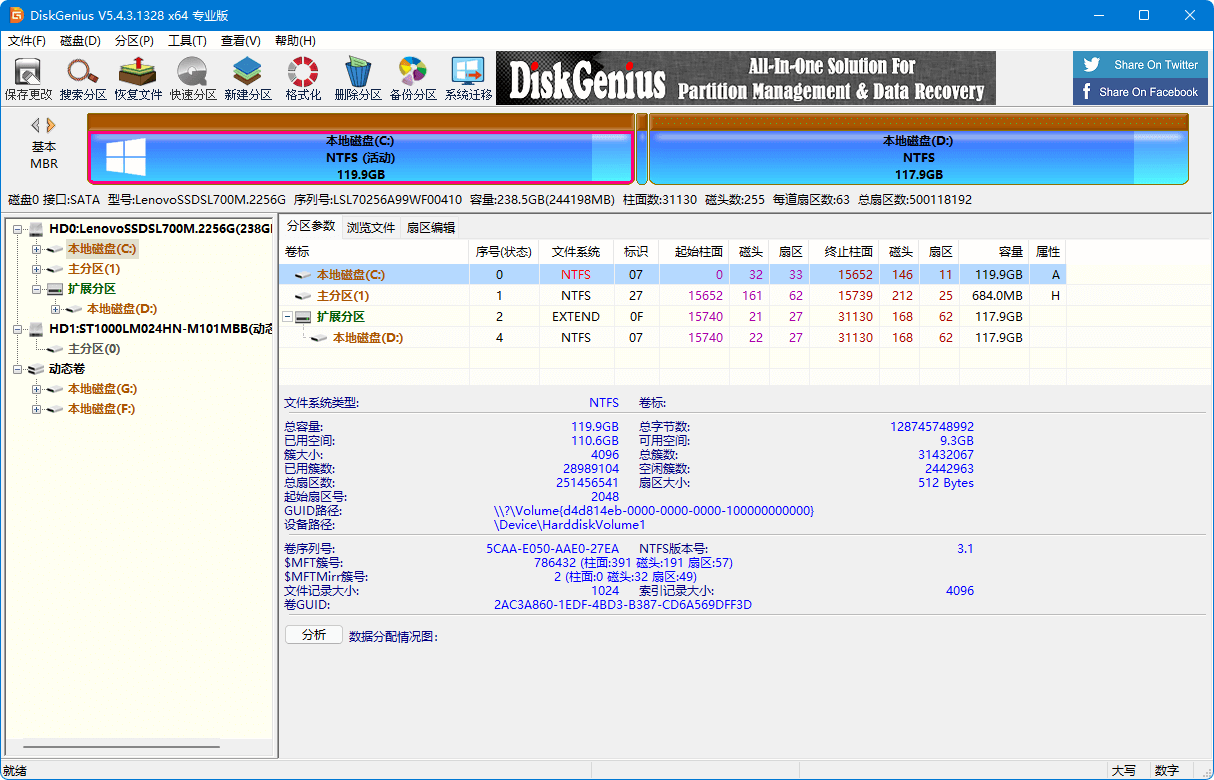Open the 分区(P) menu

[x=134, y=41]
